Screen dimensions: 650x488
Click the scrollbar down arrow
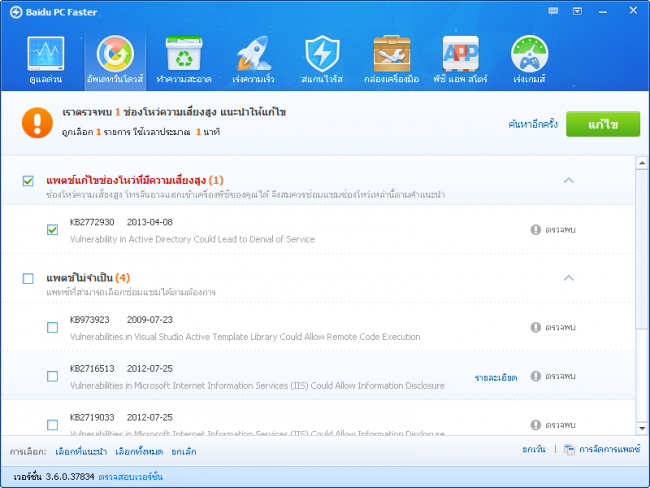642,428
